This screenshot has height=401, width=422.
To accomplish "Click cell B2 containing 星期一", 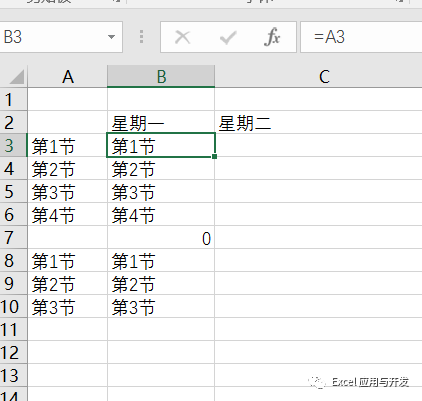I will [x=161, y=122].
